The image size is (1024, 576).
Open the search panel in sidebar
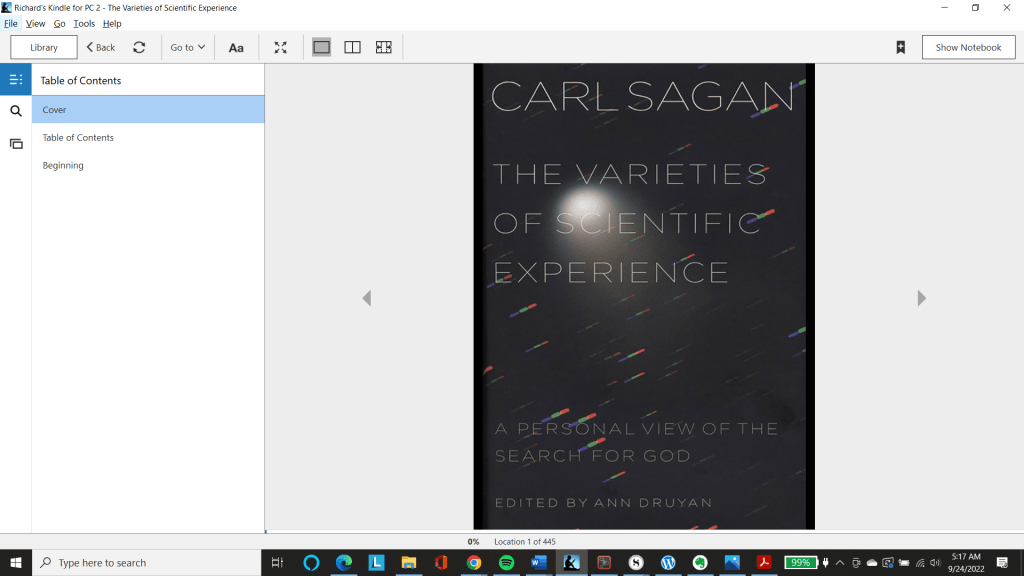pos(16,111)
